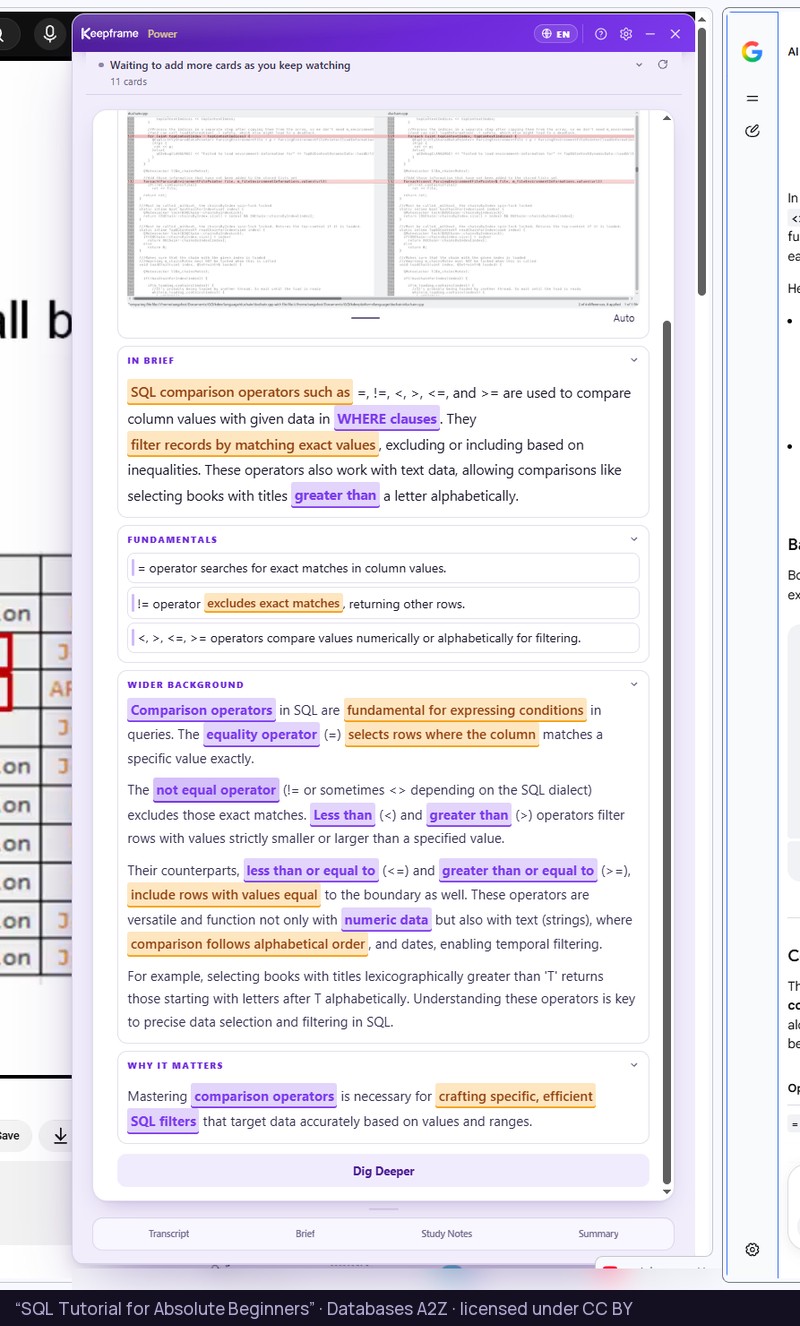Select the '= operator searches for exact matches' row
The width and height of the screenshot is (800, 1326).
[383, 568]
